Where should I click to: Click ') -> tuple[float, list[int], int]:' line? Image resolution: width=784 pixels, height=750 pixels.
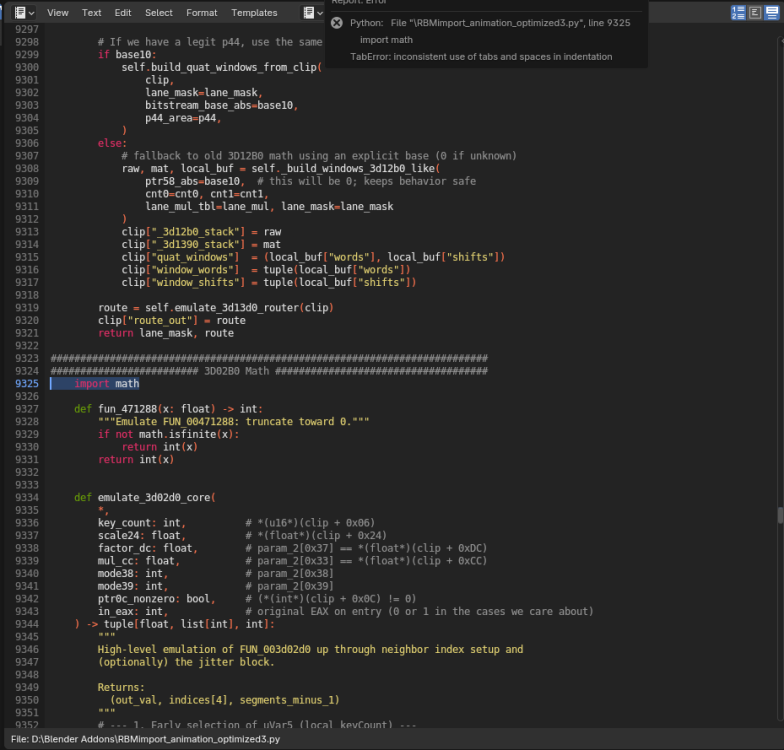[x=174, y=624]
